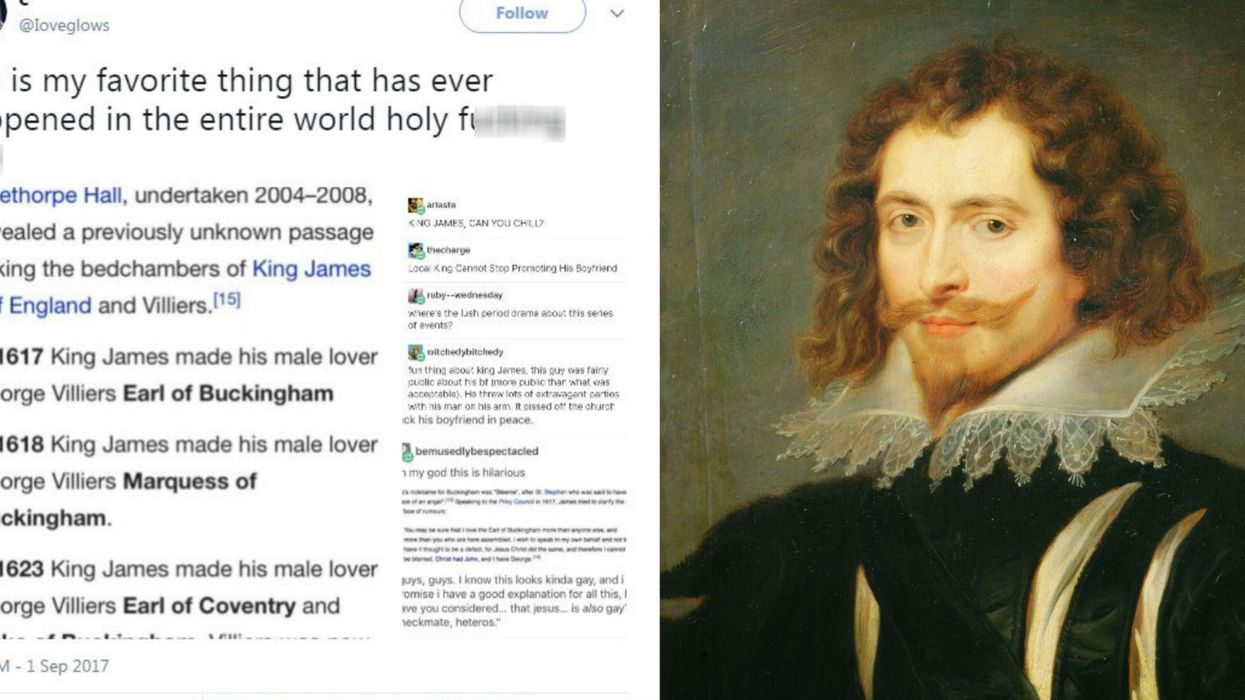Click the Follow button
1245x700 pixels.
[x=522, y=14]
